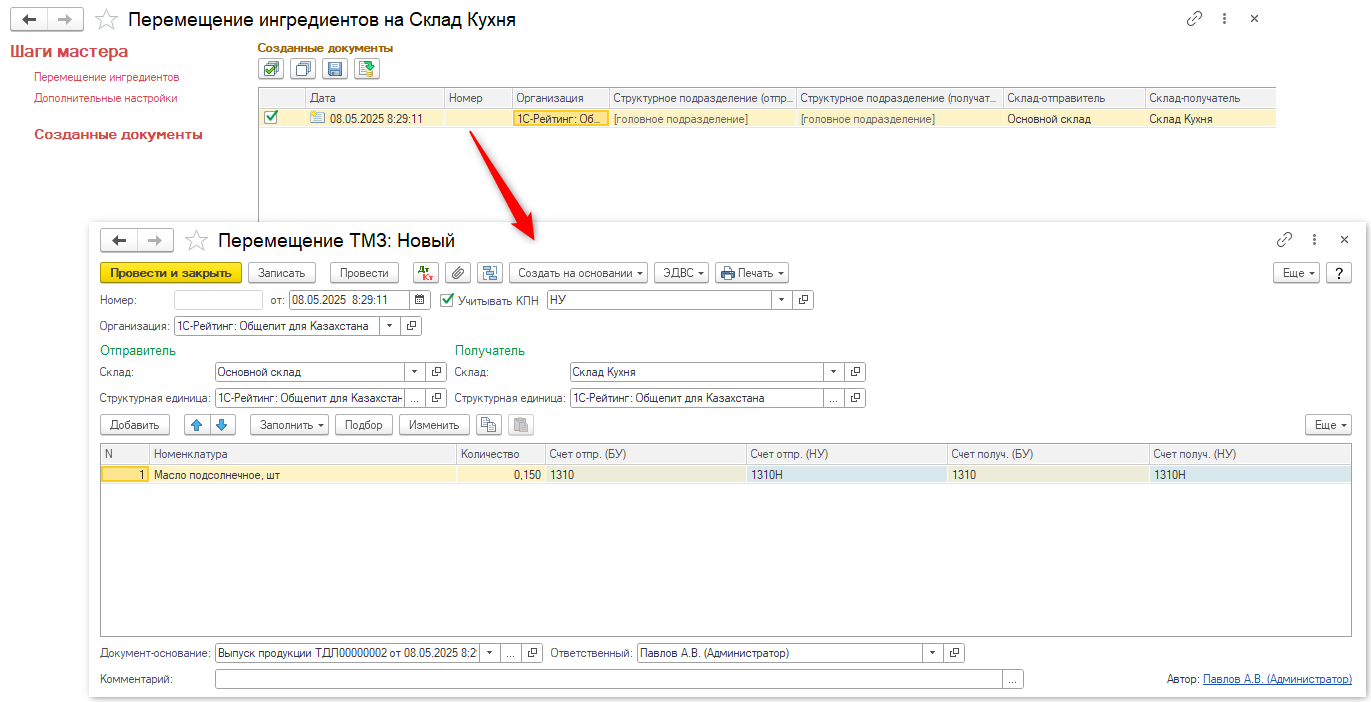The height and width of the screenshot is (702, 1371).
Task: Click the Дт/Кт postings icon
Action: [x=426, y=273]
